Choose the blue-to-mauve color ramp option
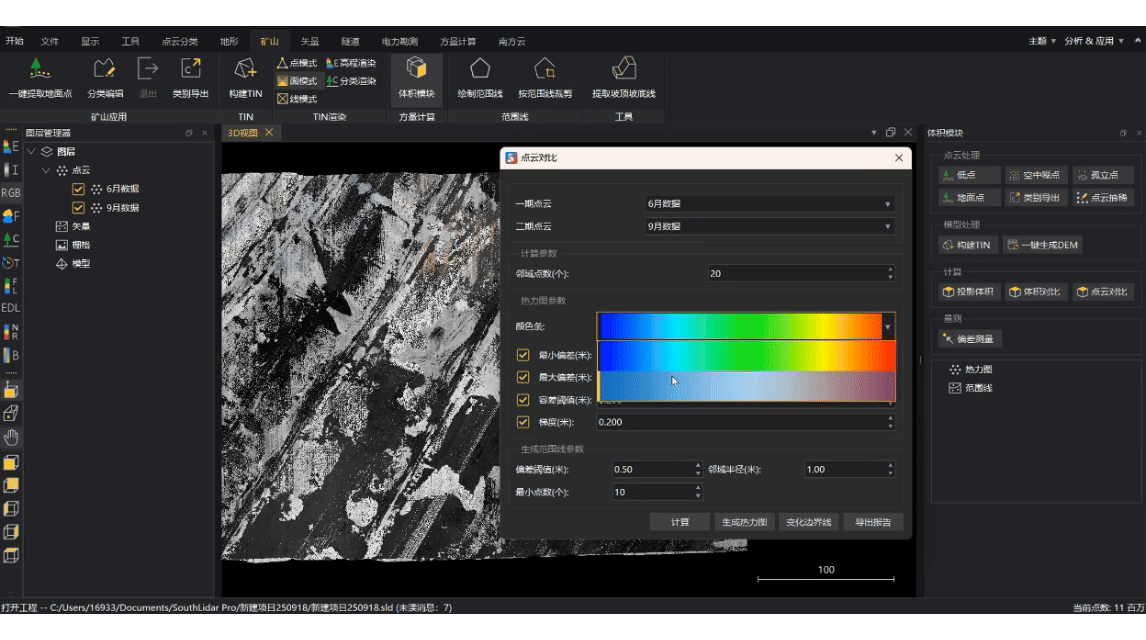1146x640 pixels. 746,386
